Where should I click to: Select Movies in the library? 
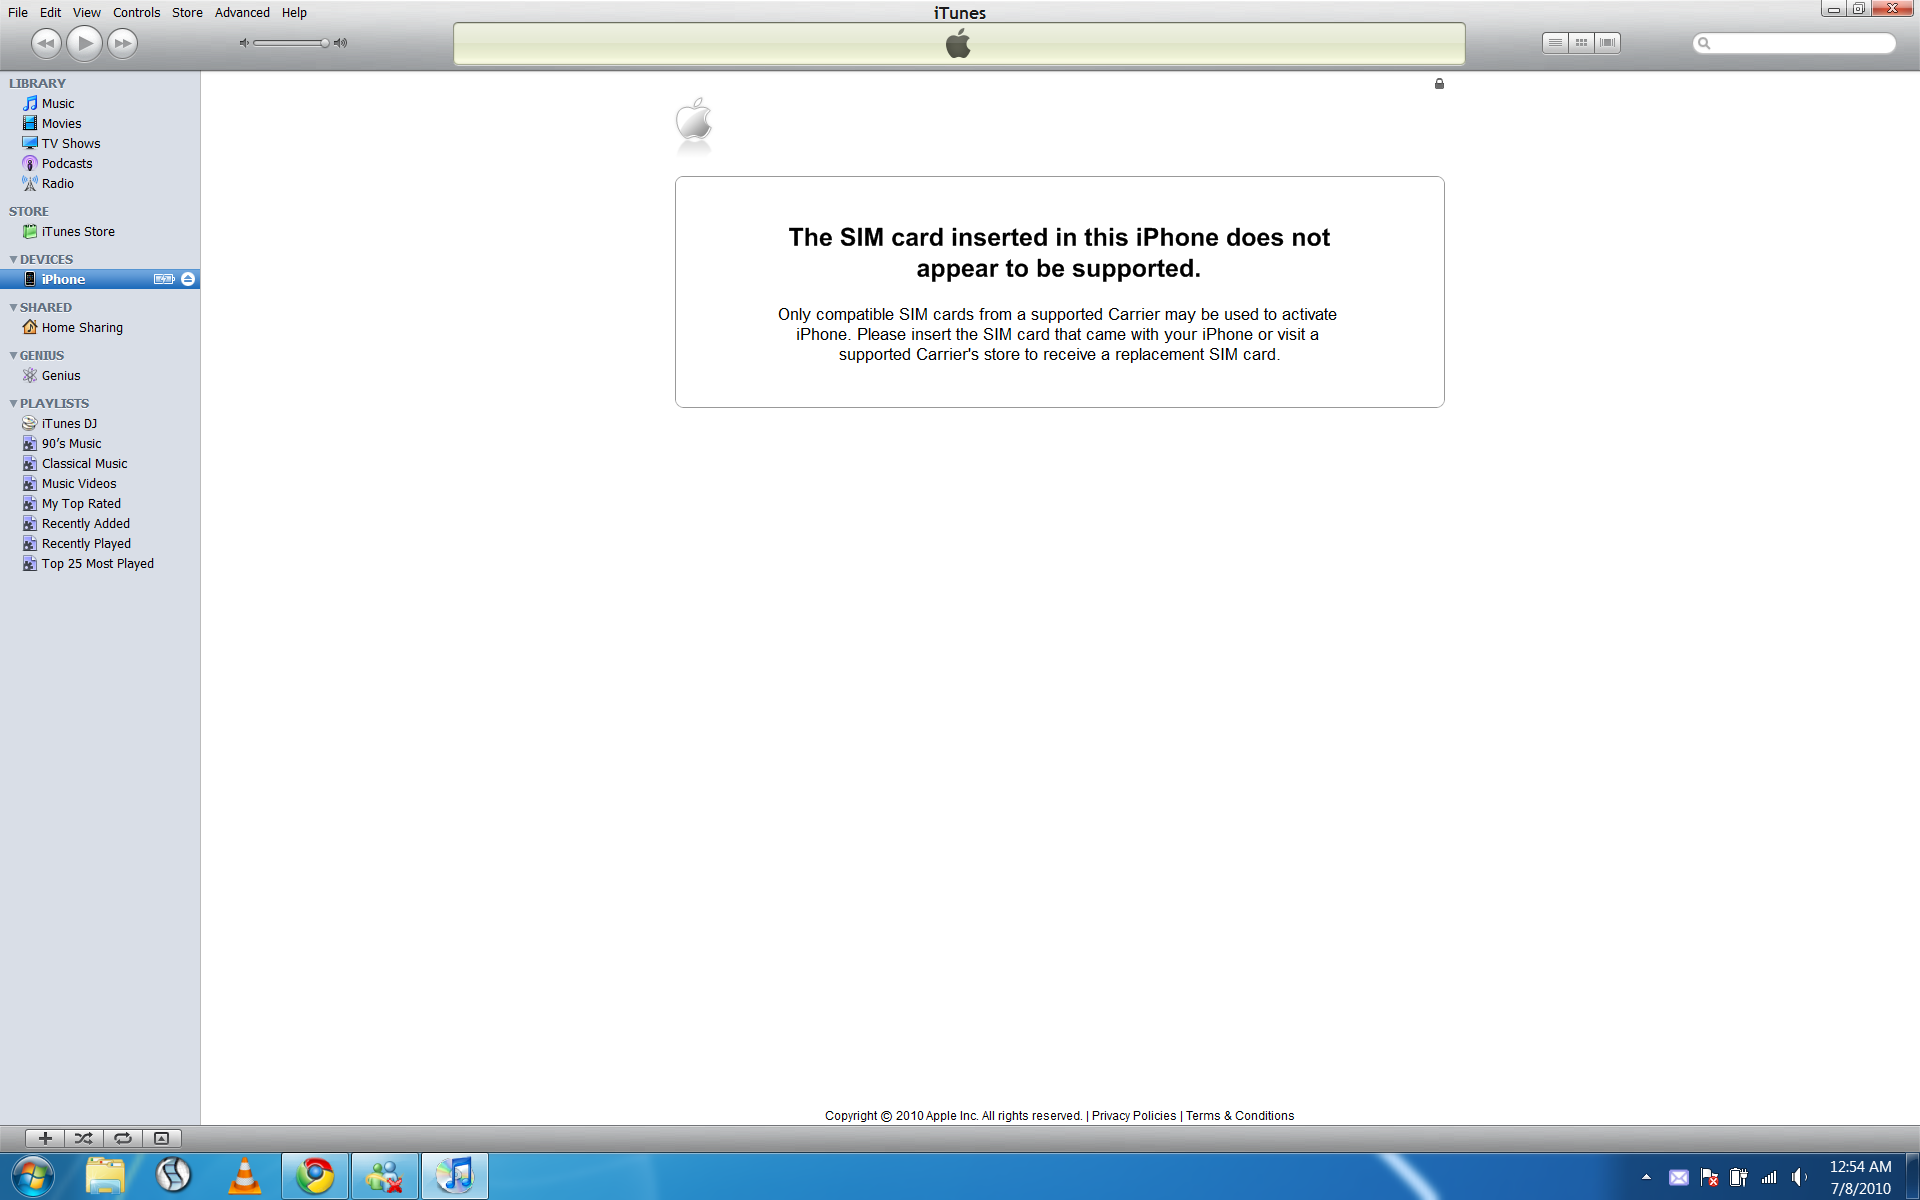pos(100,123)
